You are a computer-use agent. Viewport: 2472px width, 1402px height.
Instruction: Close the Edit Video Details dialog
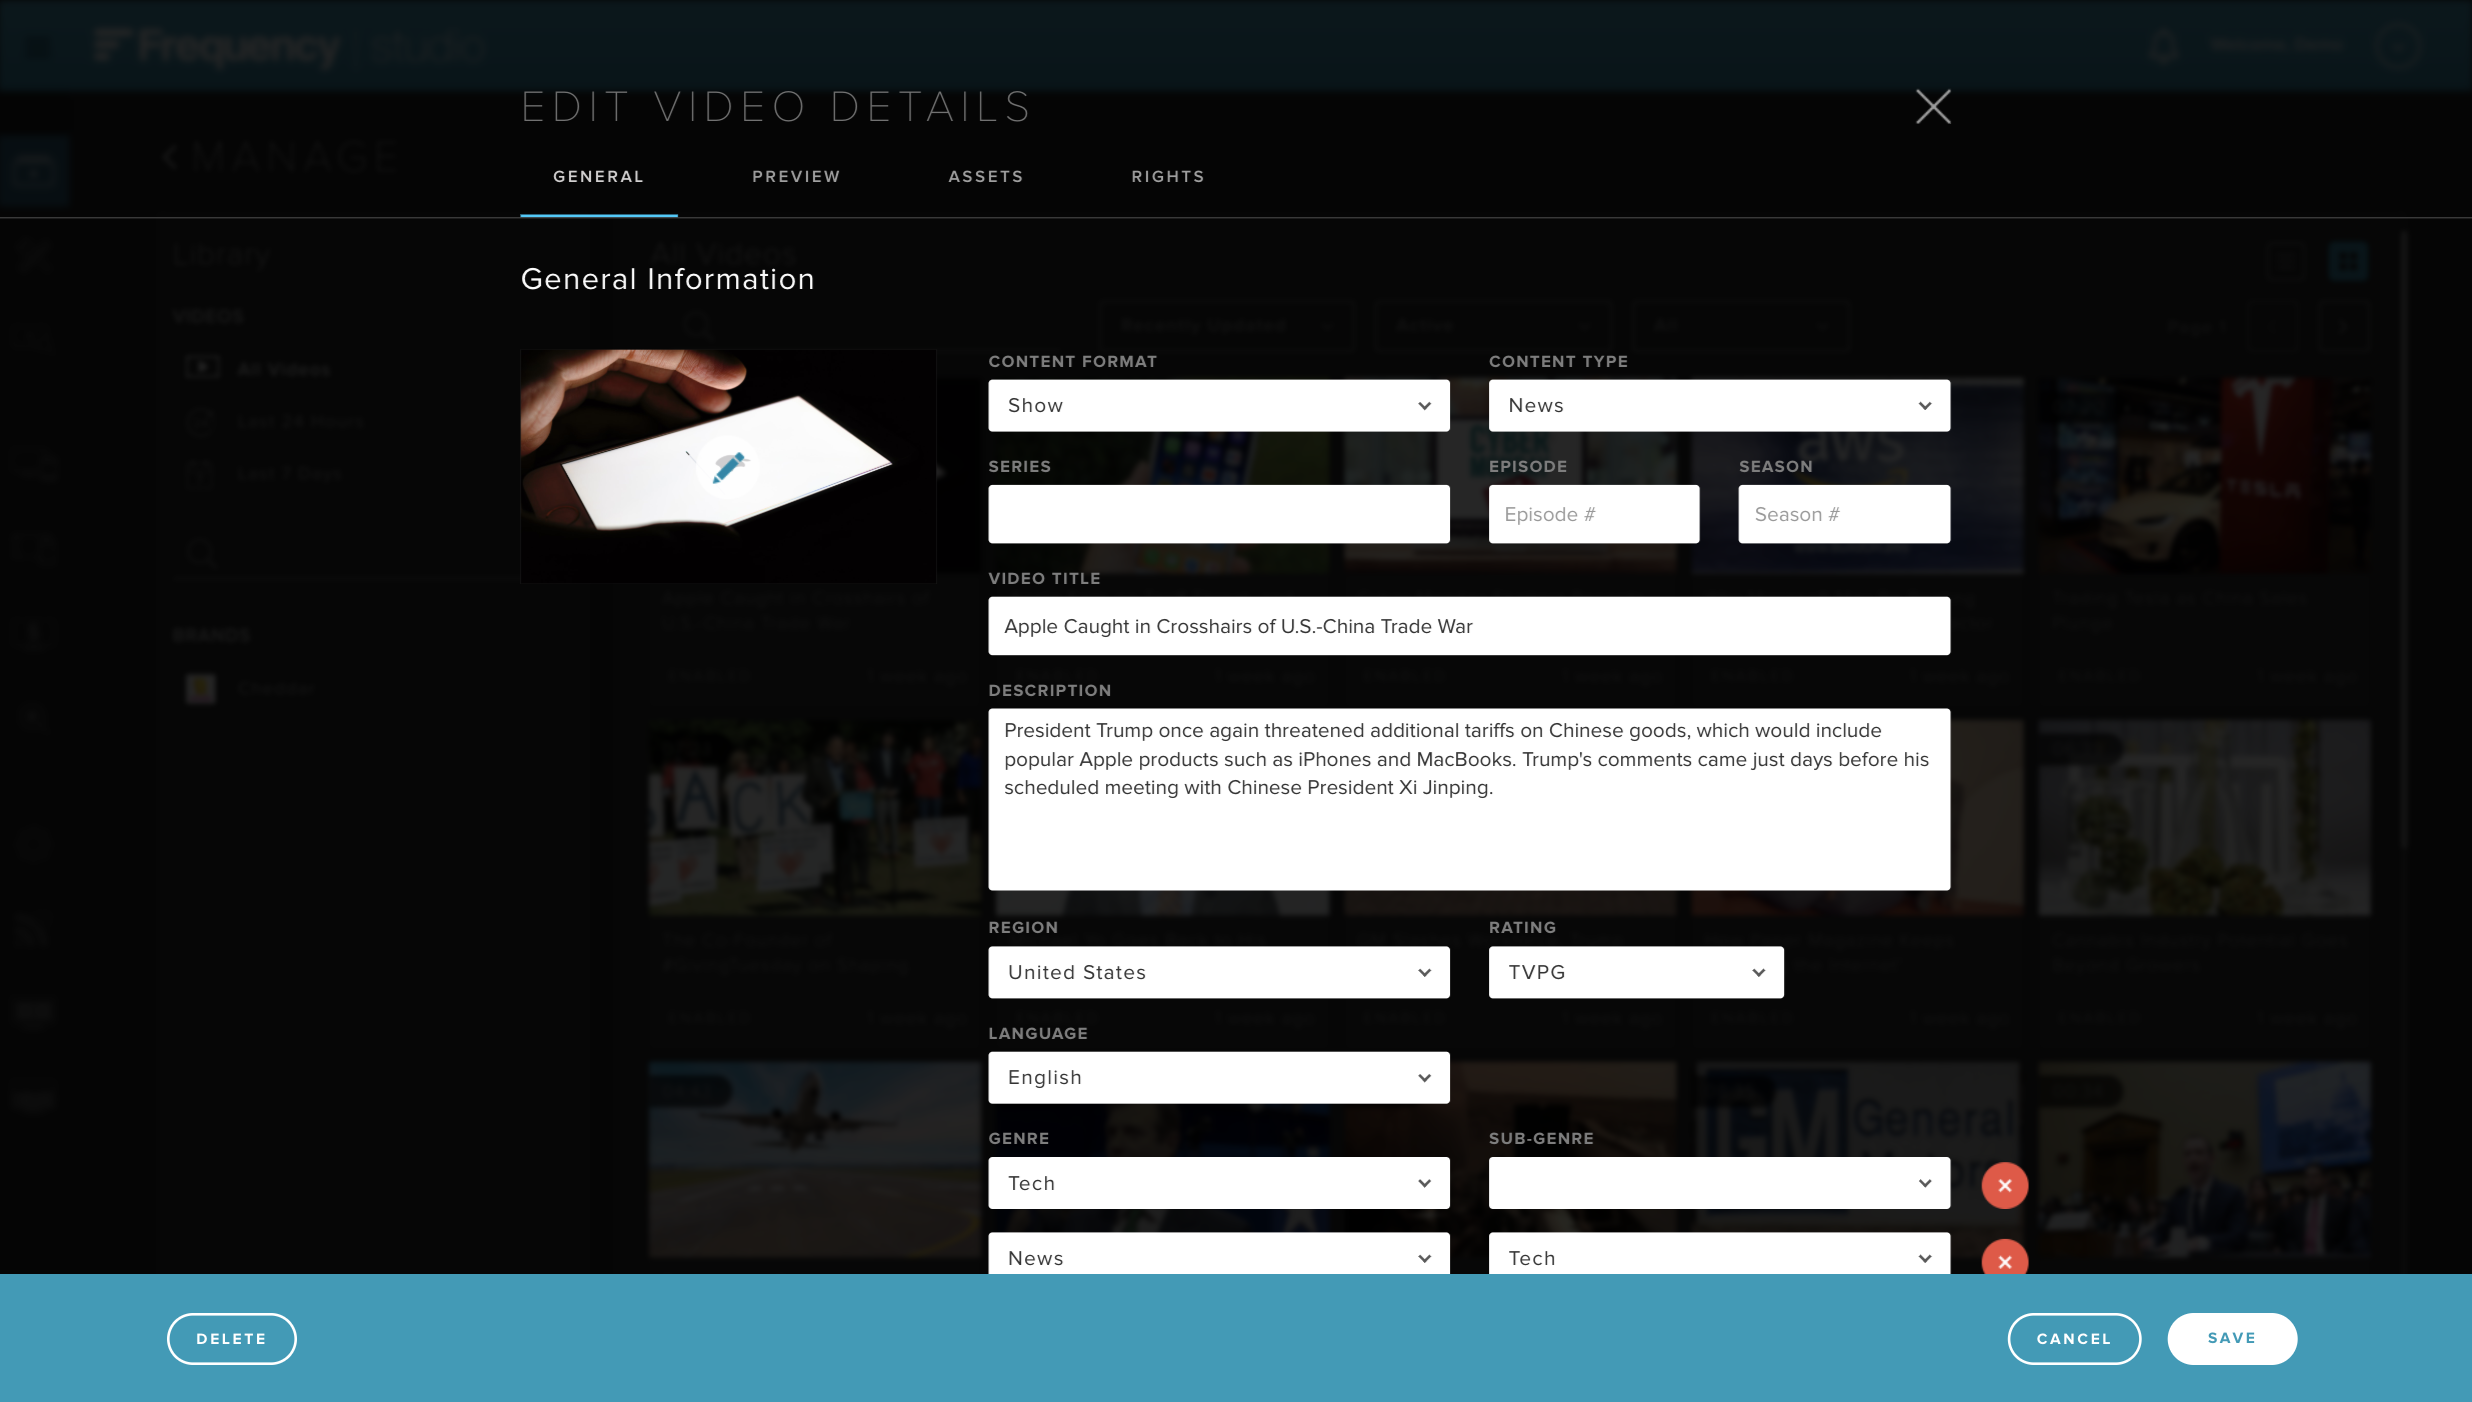coord(1933,106)
